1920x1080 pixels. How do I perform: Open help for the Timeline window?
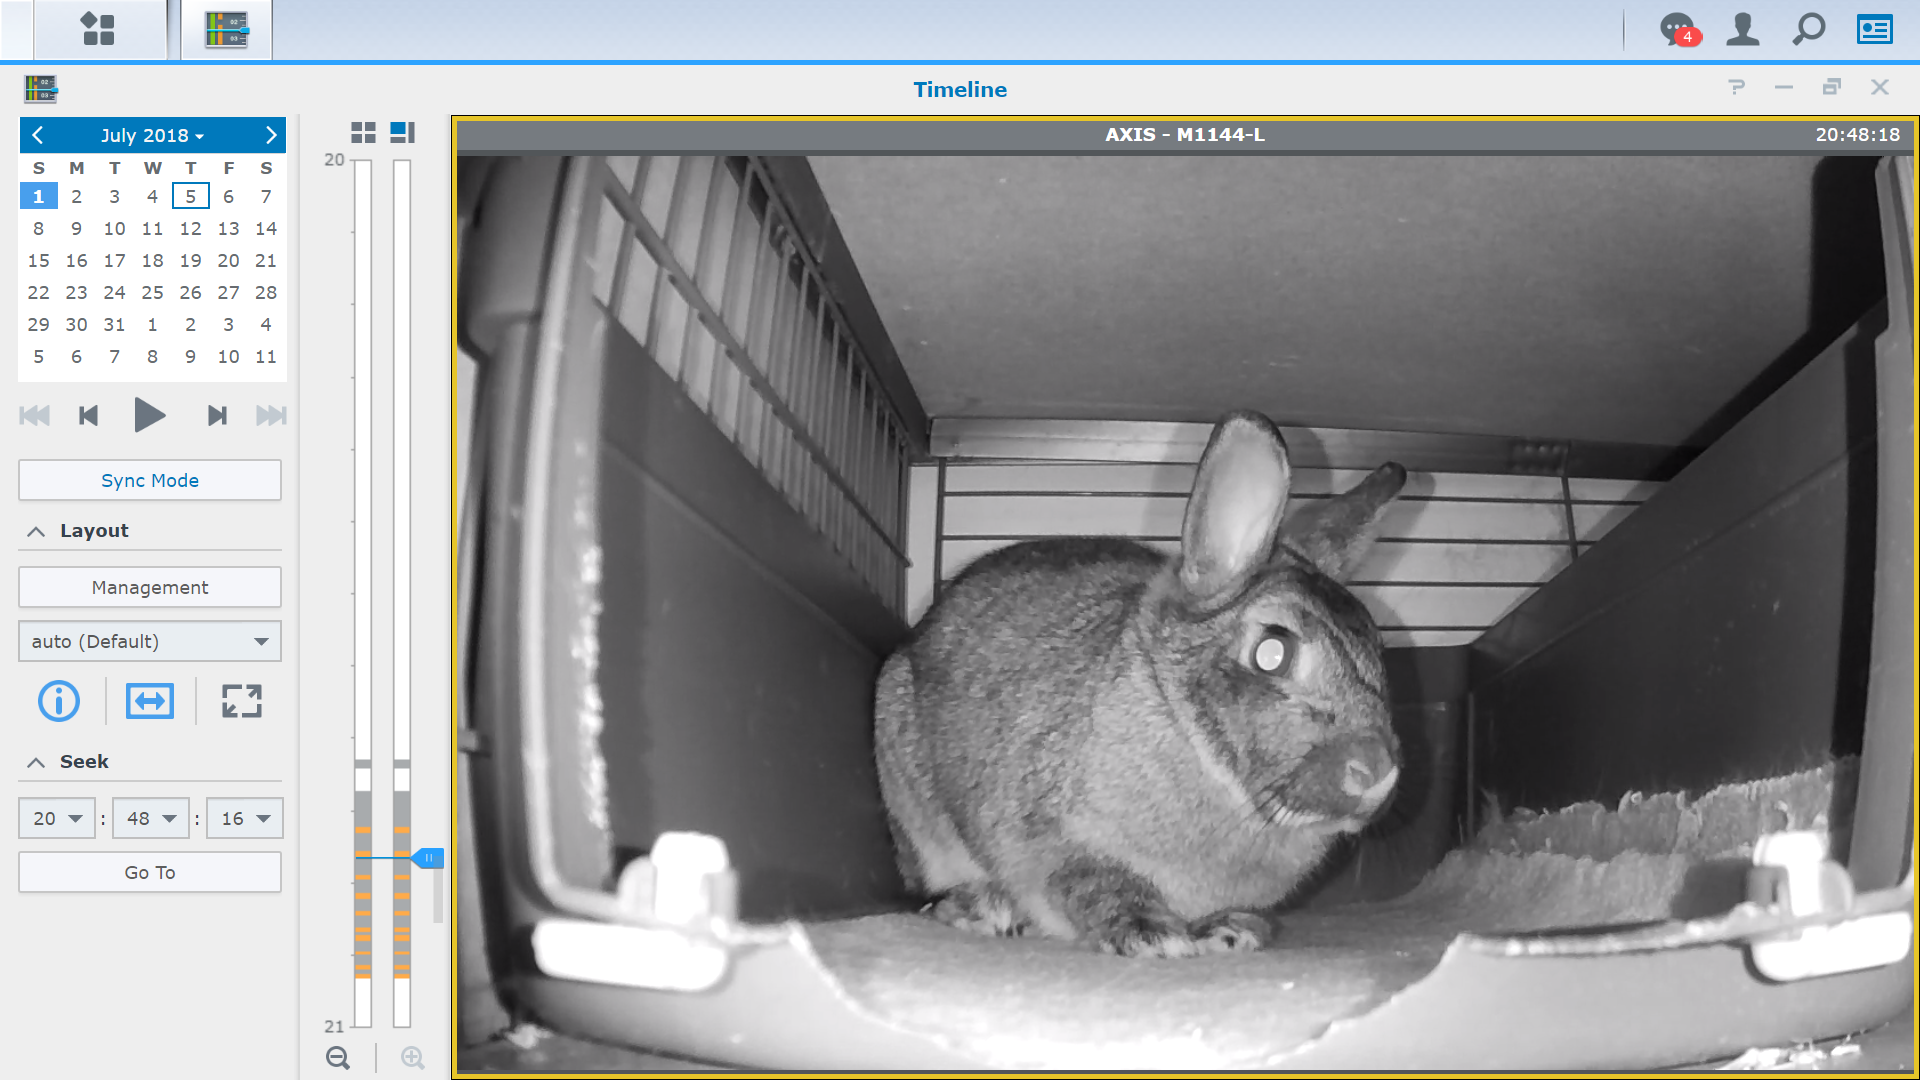click(x=1737, y=87)
